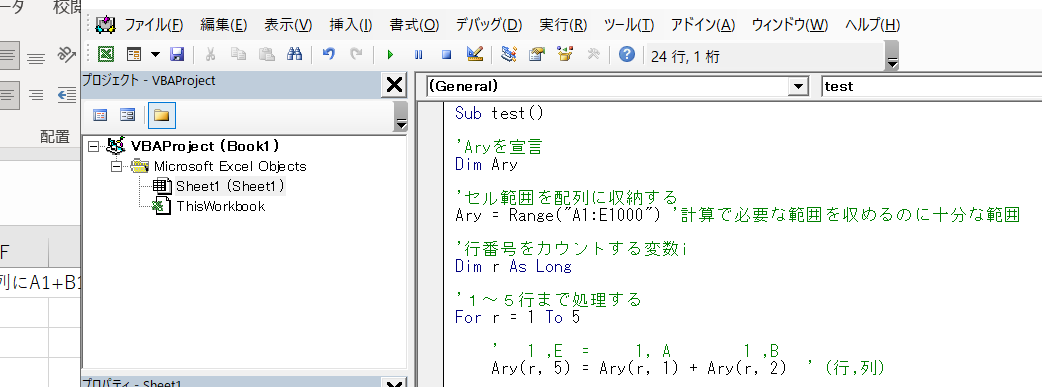1042x387 pixels.
Task: Open the デバッグ(D) menu
Action: 489,25
